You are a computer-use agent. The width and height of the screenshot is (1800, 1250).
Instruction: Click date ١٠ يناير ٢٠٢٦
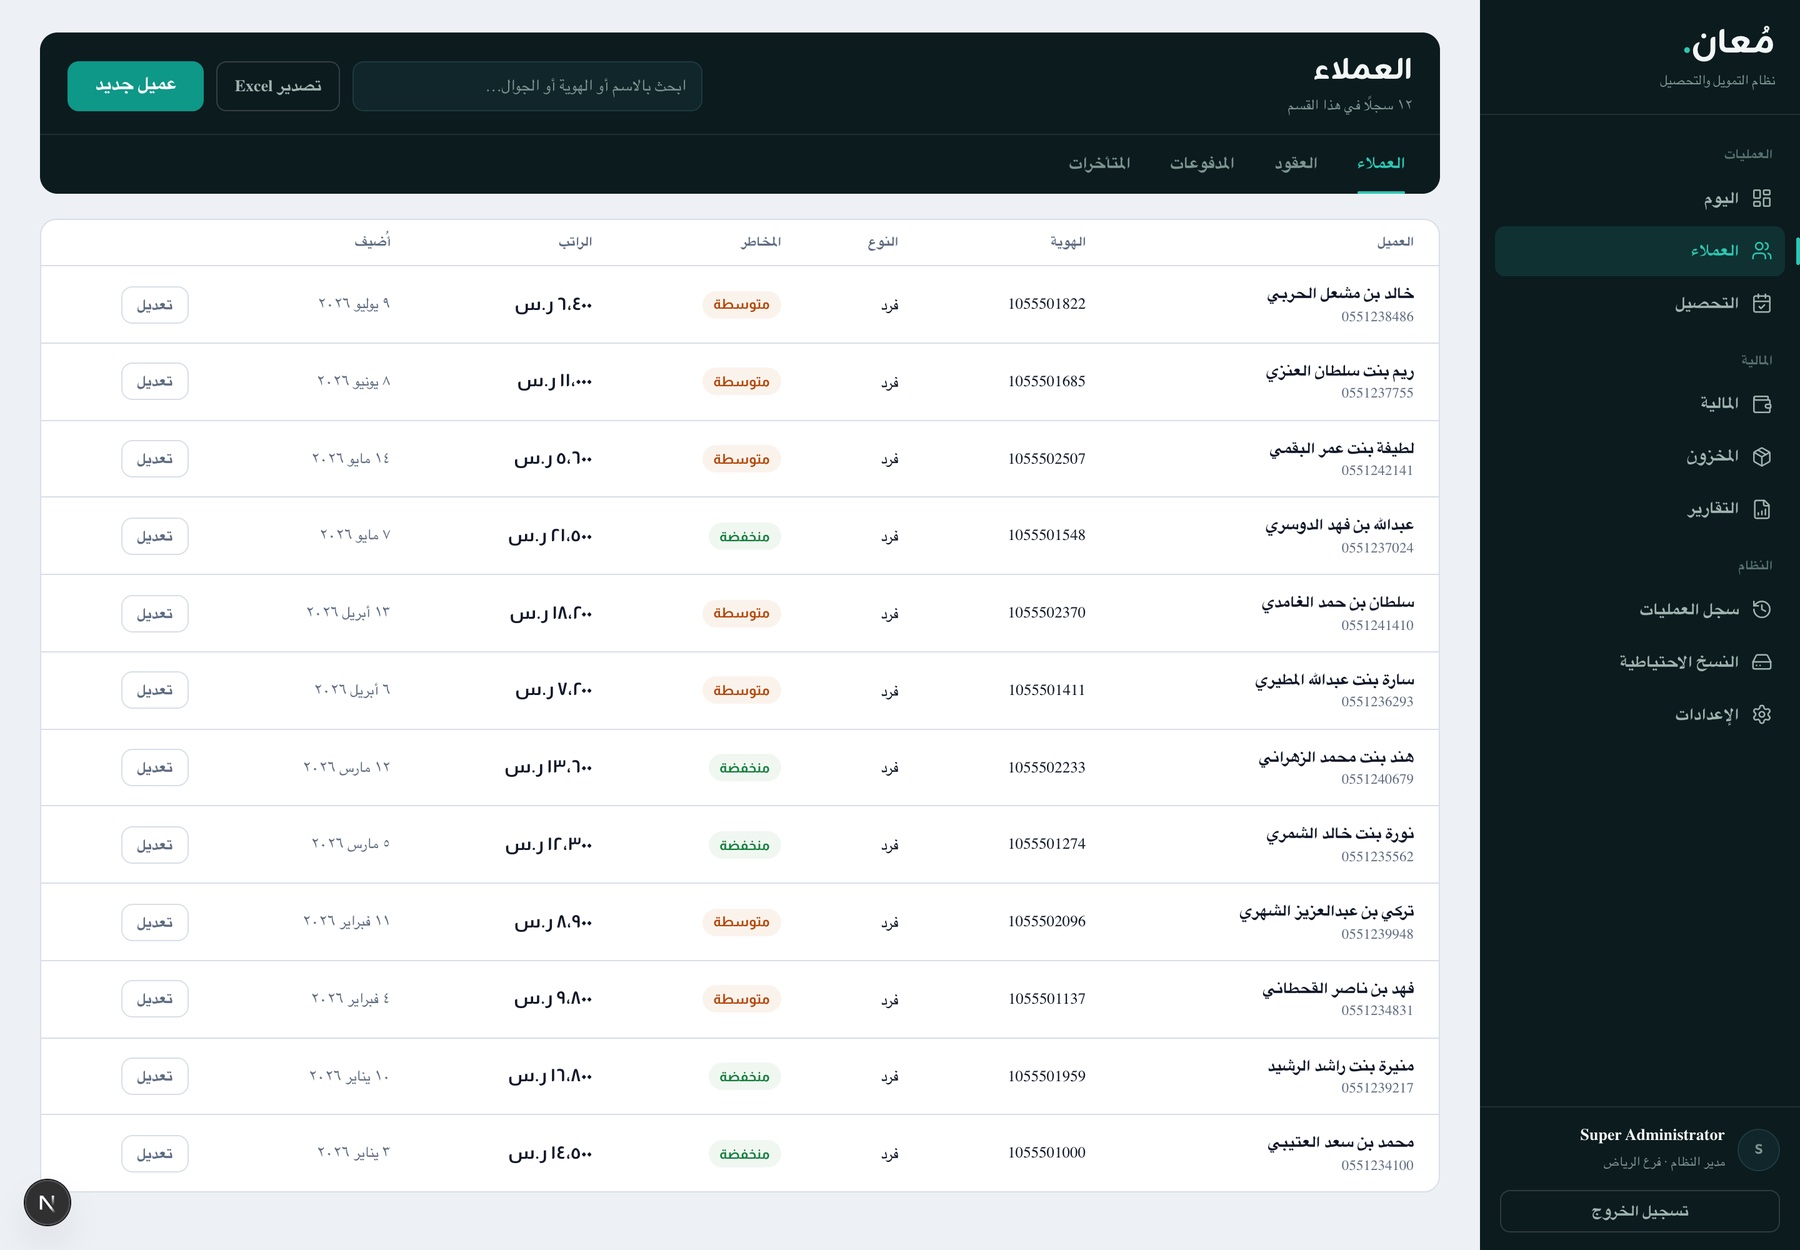349,1076
